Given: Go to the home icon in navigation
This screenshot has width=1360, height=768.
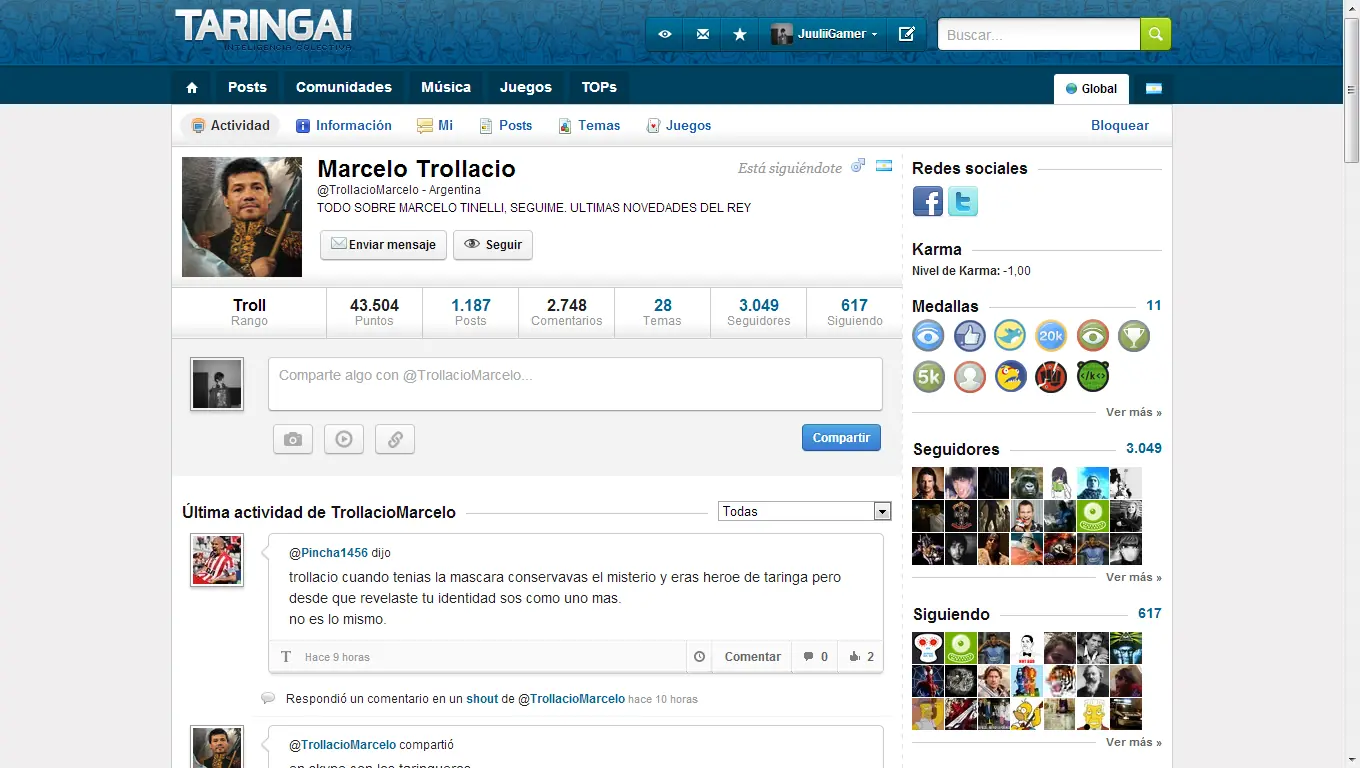Looking at the screenshot, I should [x=192, y=87].
